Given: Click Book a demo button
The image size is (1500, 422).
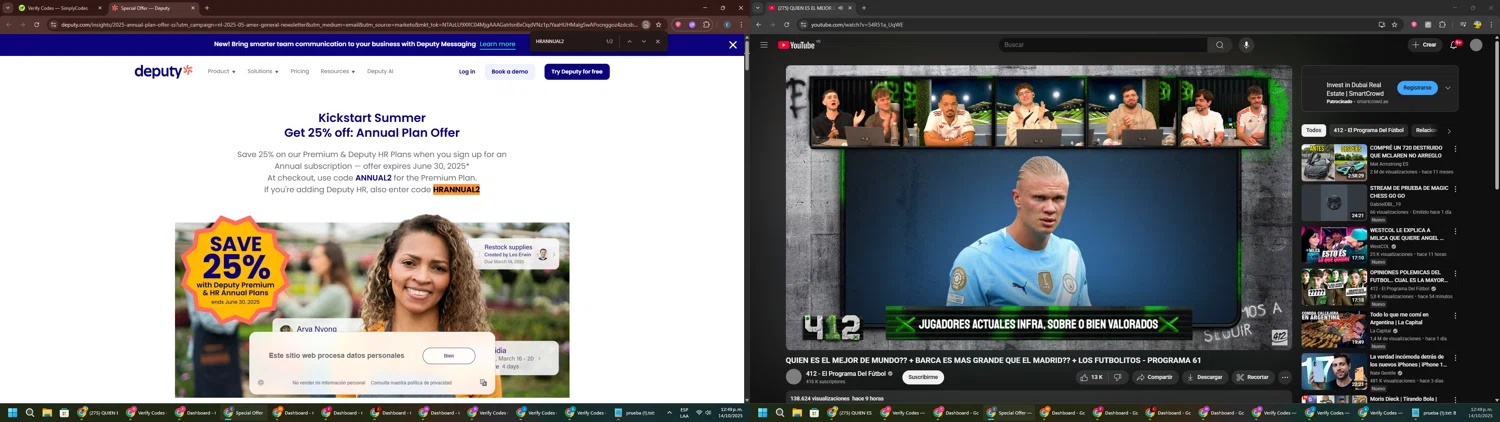Looking at the screenshot, I should click(509, 71).
